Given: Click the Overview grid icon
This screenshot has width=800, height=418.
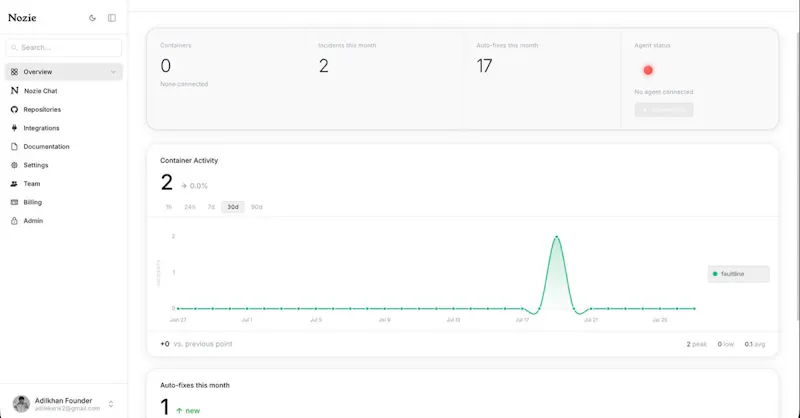Looking at the screenshot, I should pos(14,72).
